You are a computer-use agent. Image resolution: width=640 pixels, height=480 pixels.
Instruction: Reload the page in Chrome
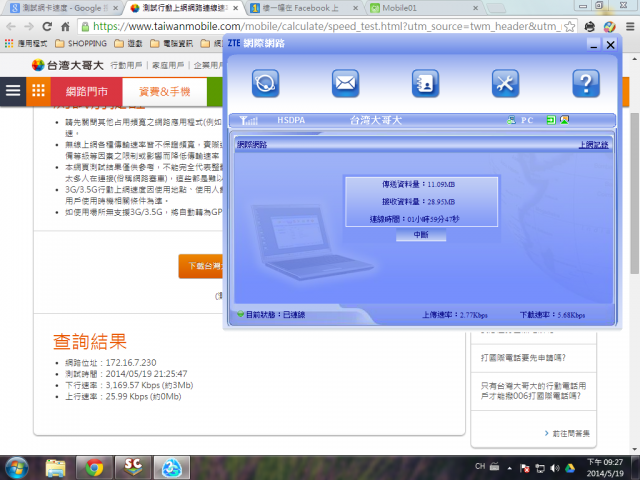tap(47, 27)
